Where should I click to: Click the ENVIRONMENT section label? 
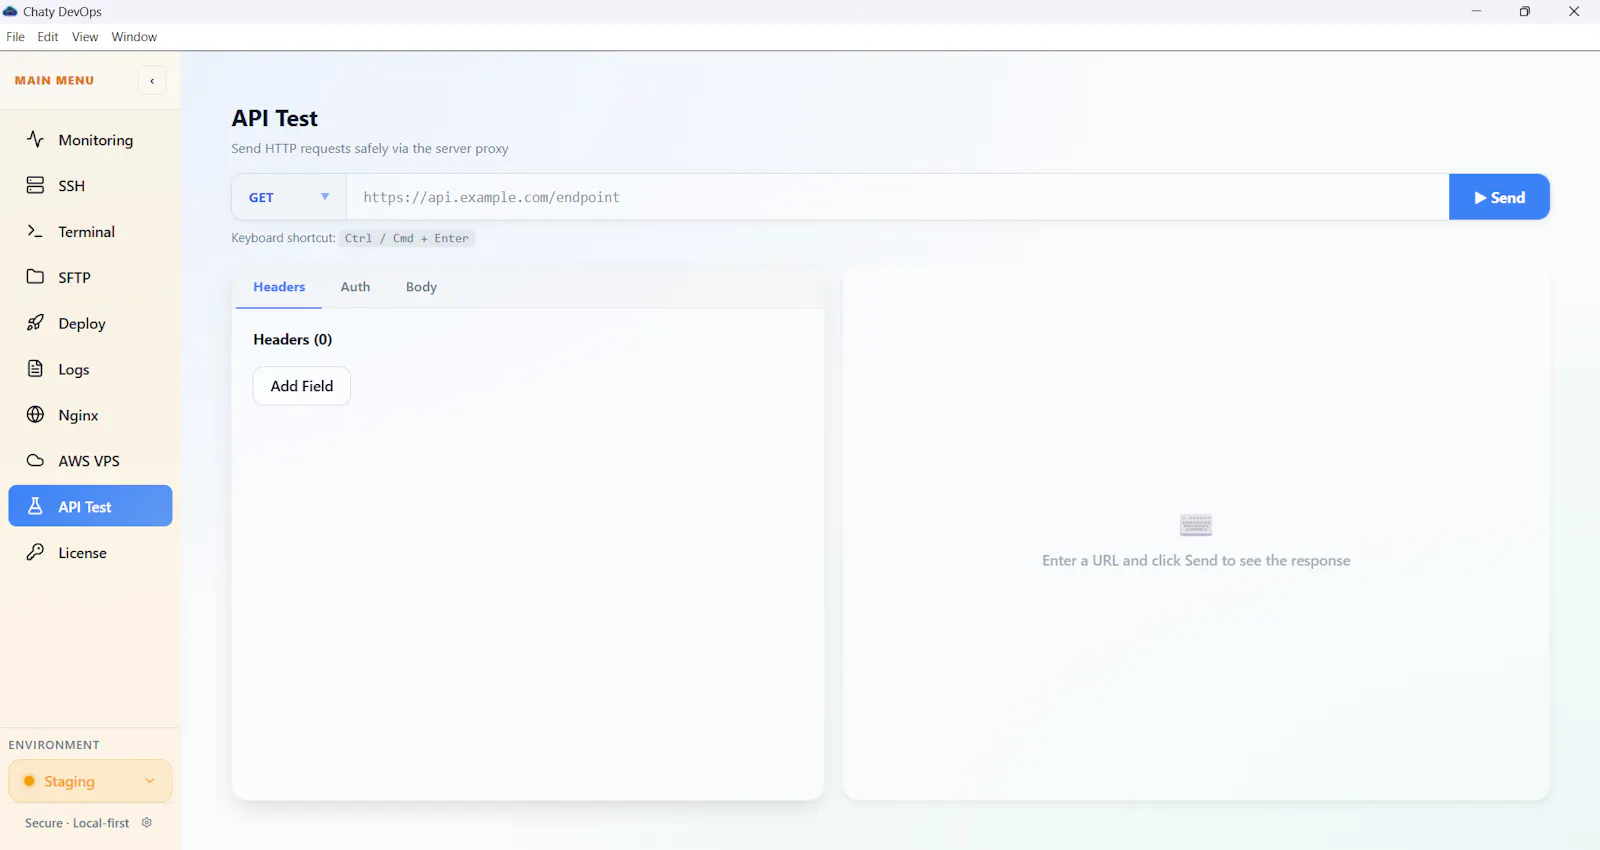coord(54,745)
